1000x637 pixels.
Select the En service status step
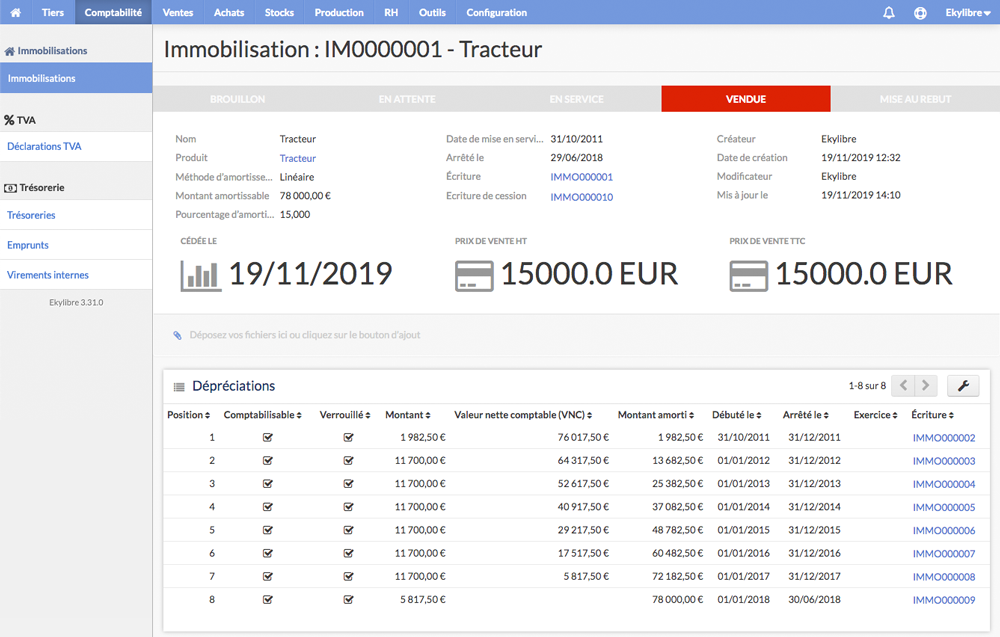tap(577, 99)
